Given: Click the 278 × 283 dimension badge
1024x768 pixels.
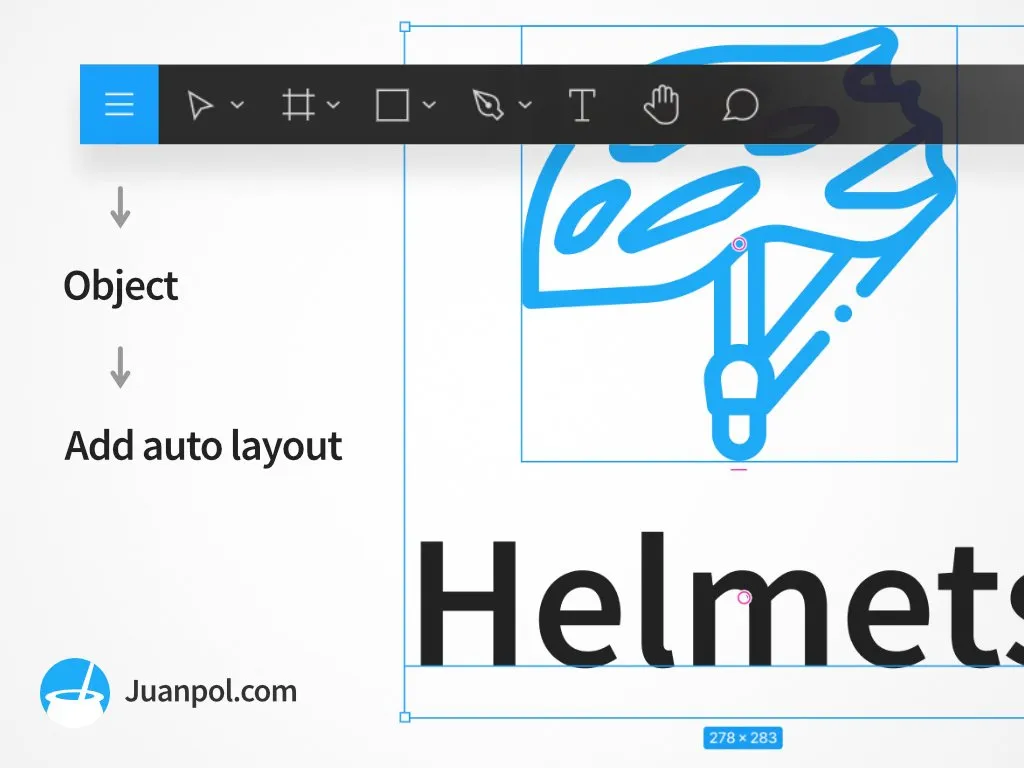Looking at the screenshot, I should (x=743, y=738).
